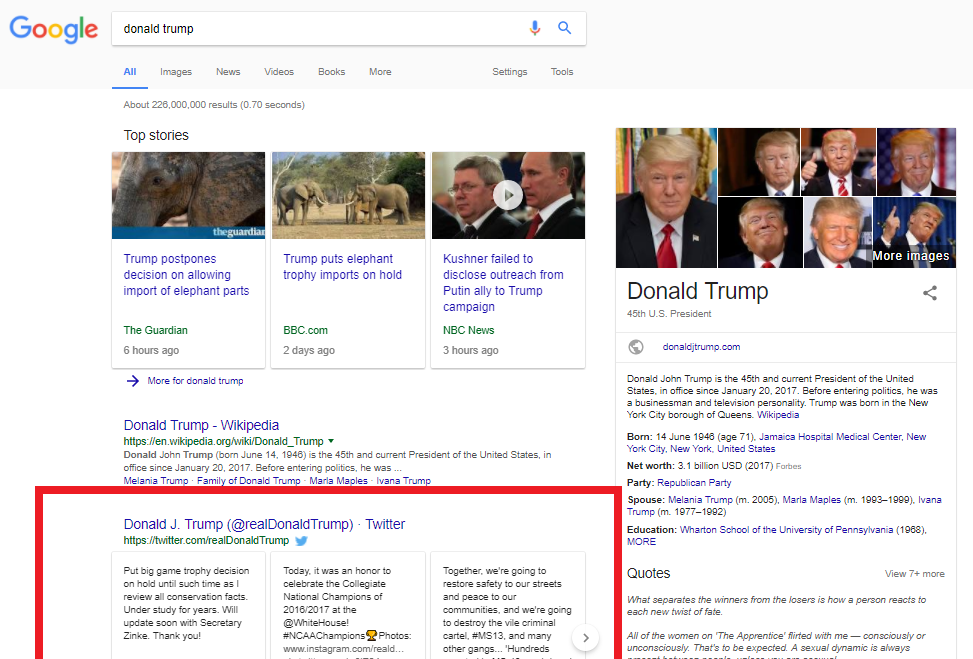Open the Settings menu
Screen dimensions: 973x659
click(509, 72)
